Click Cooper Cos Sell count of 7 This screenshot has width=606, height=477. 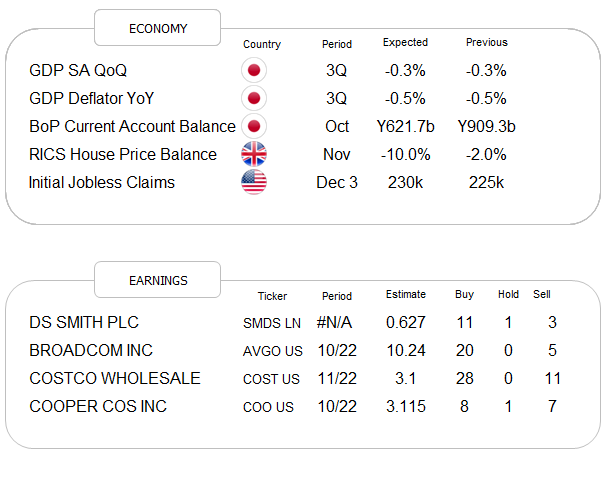tap(552, 407)
